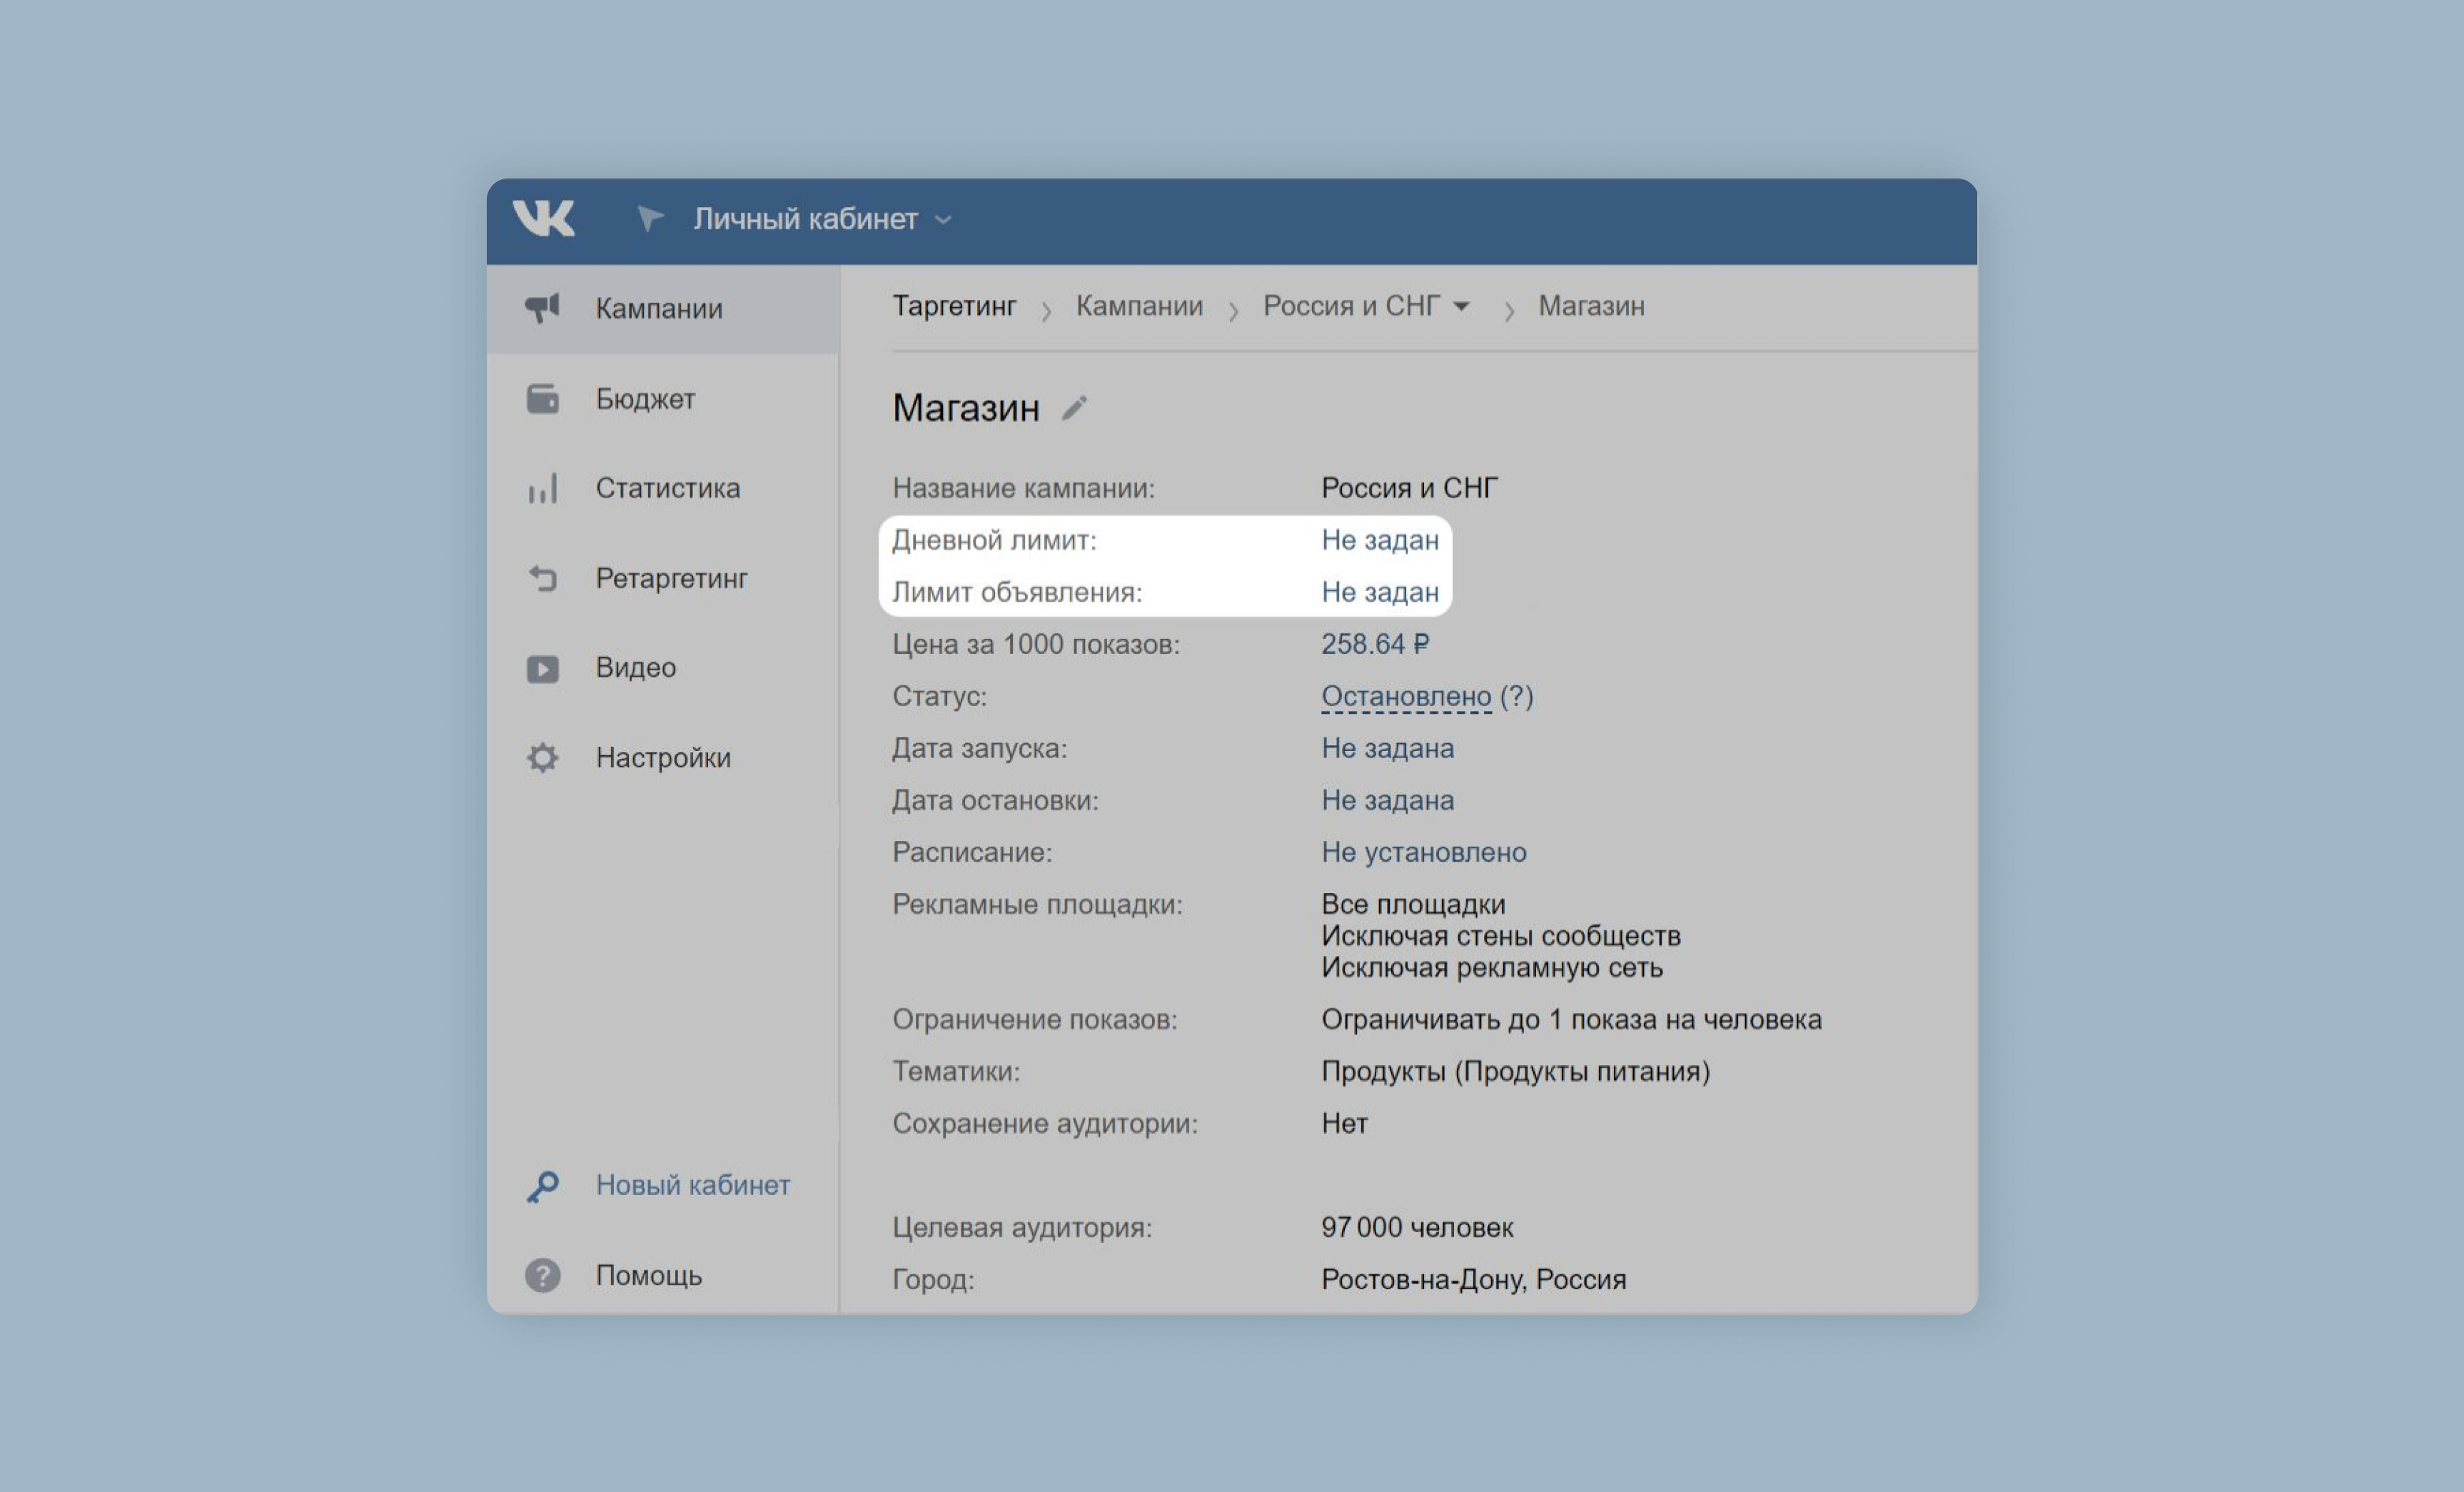
Task: Open the Помощь page
Action: click(648, 1276)
